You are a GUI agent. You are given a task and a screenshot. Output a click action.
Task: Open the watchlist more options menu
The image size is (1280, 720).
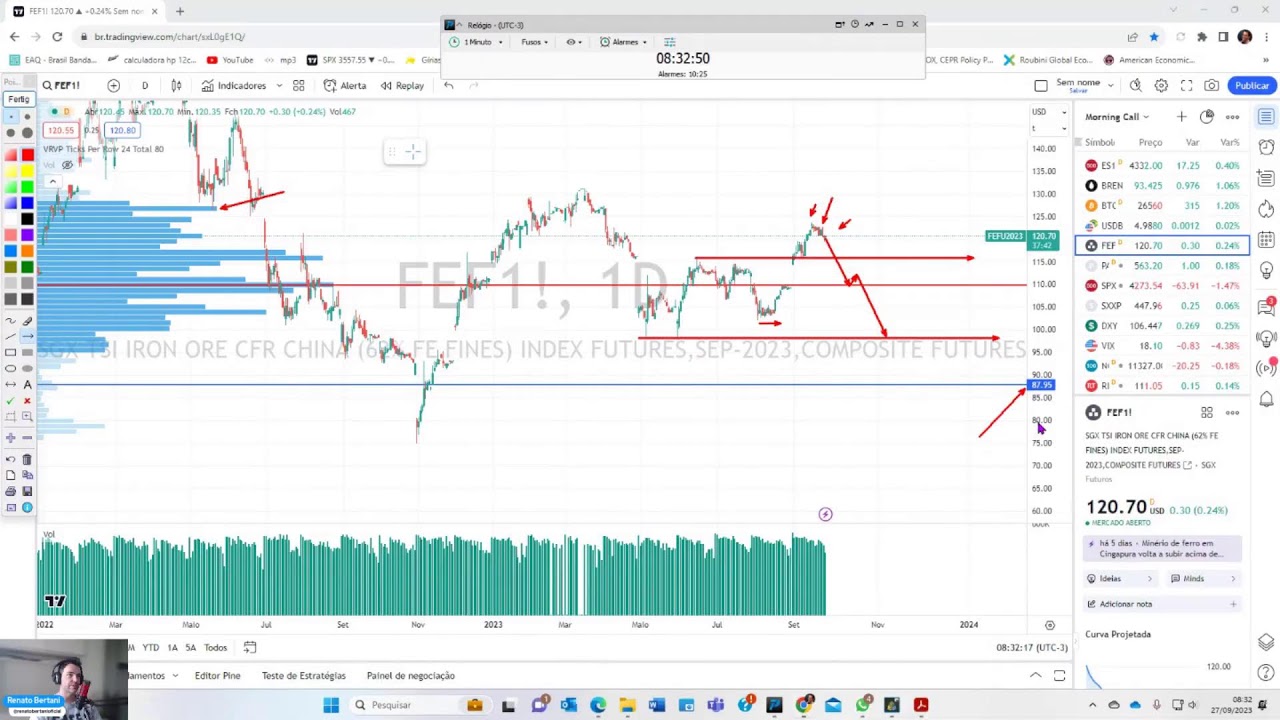tap(1232, 117)
